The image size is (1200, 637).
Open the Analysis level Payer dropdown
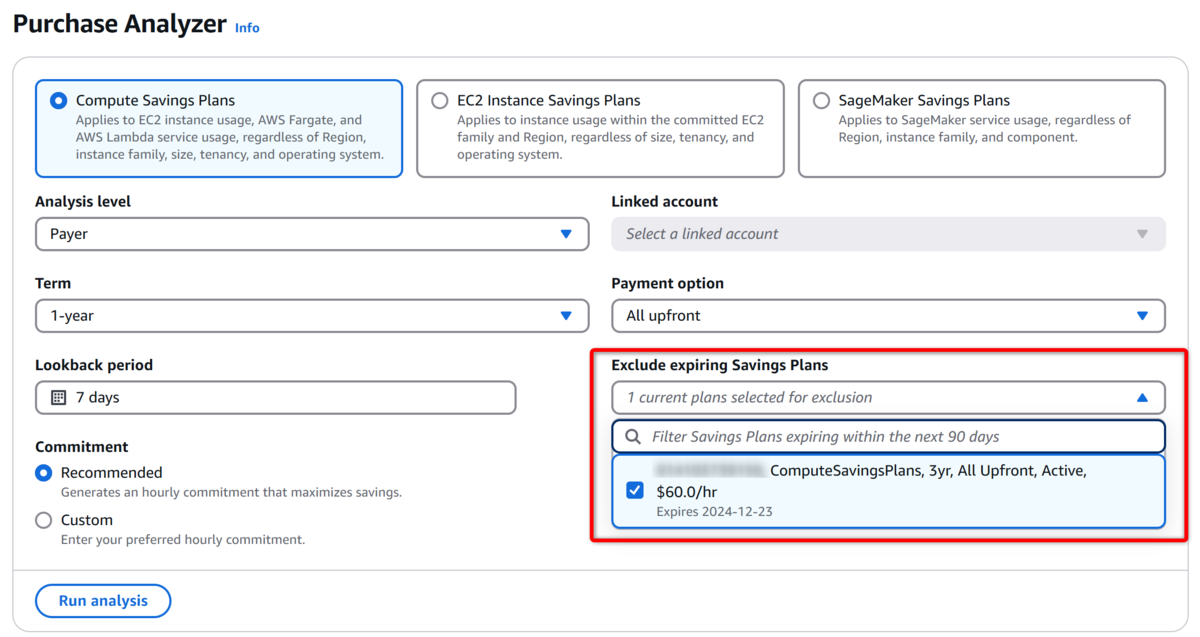(x=312, y=234)
